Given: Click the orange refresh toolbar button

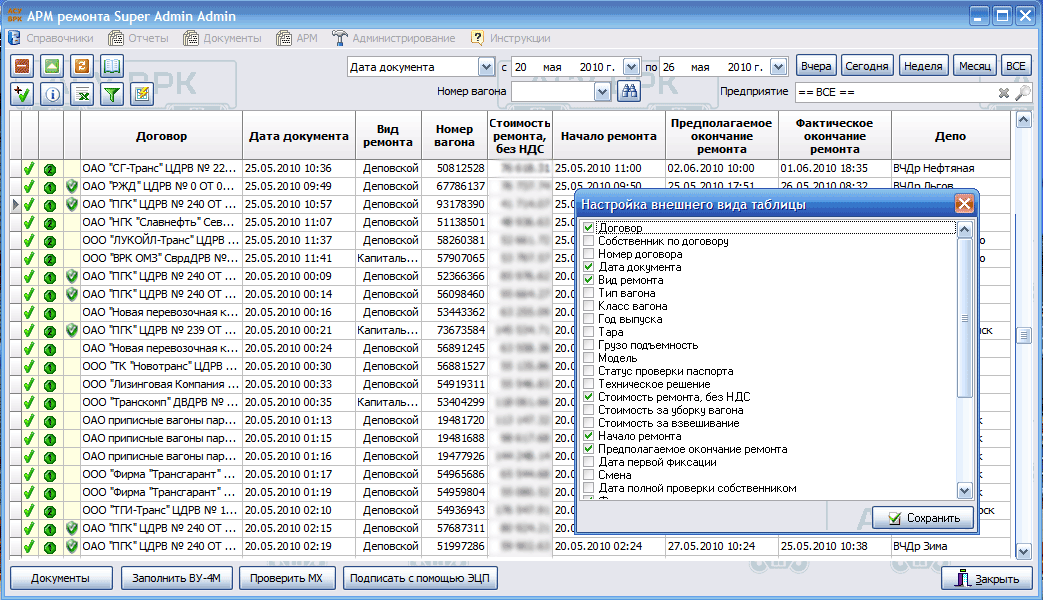Looking at the screenshot, I should point(82,66).
